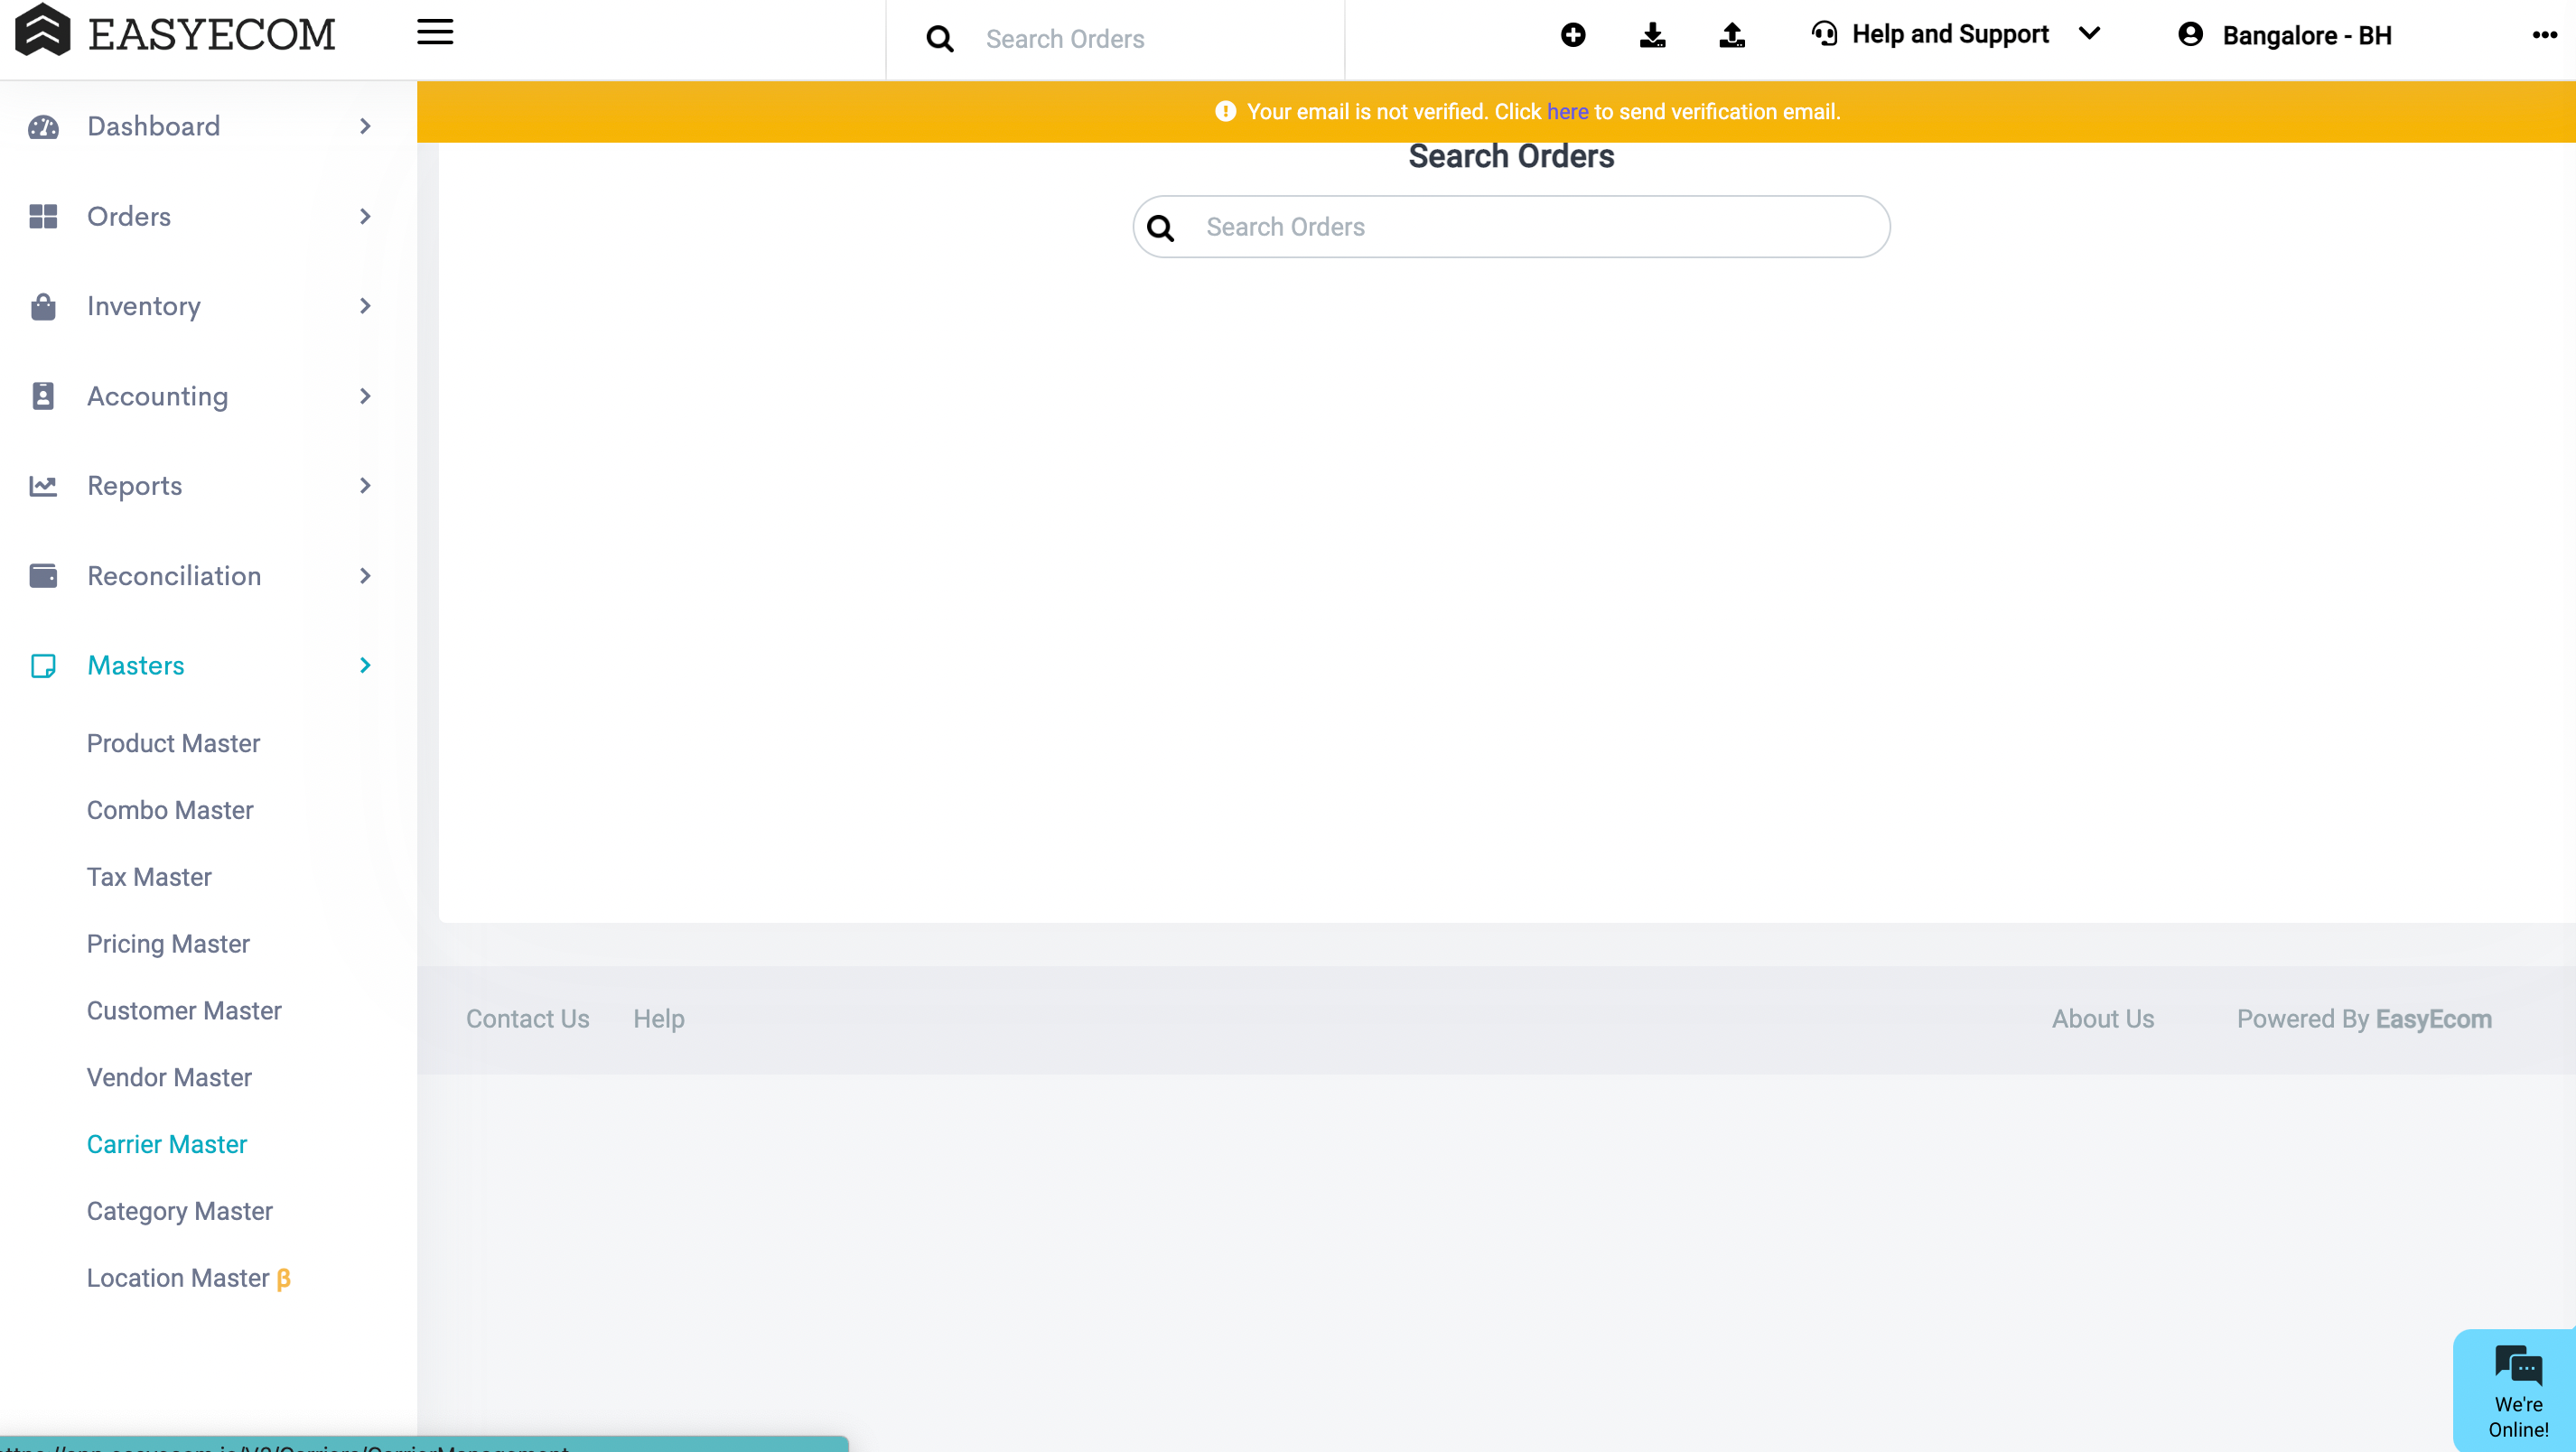Open the Help and Support dropdown arrow
Screen dimensions: 2576x1452
[2089, 34]
